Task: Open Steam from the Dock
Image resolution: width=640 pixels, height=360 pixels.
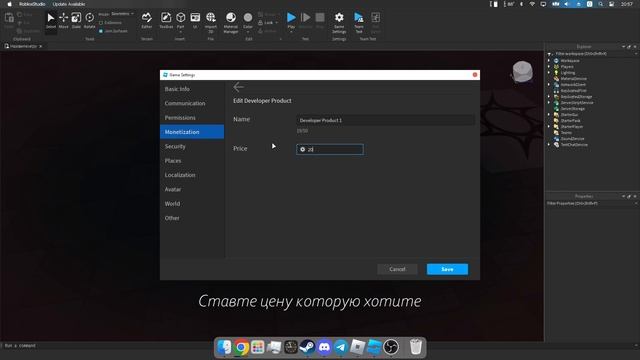Action: click(307, 347)
